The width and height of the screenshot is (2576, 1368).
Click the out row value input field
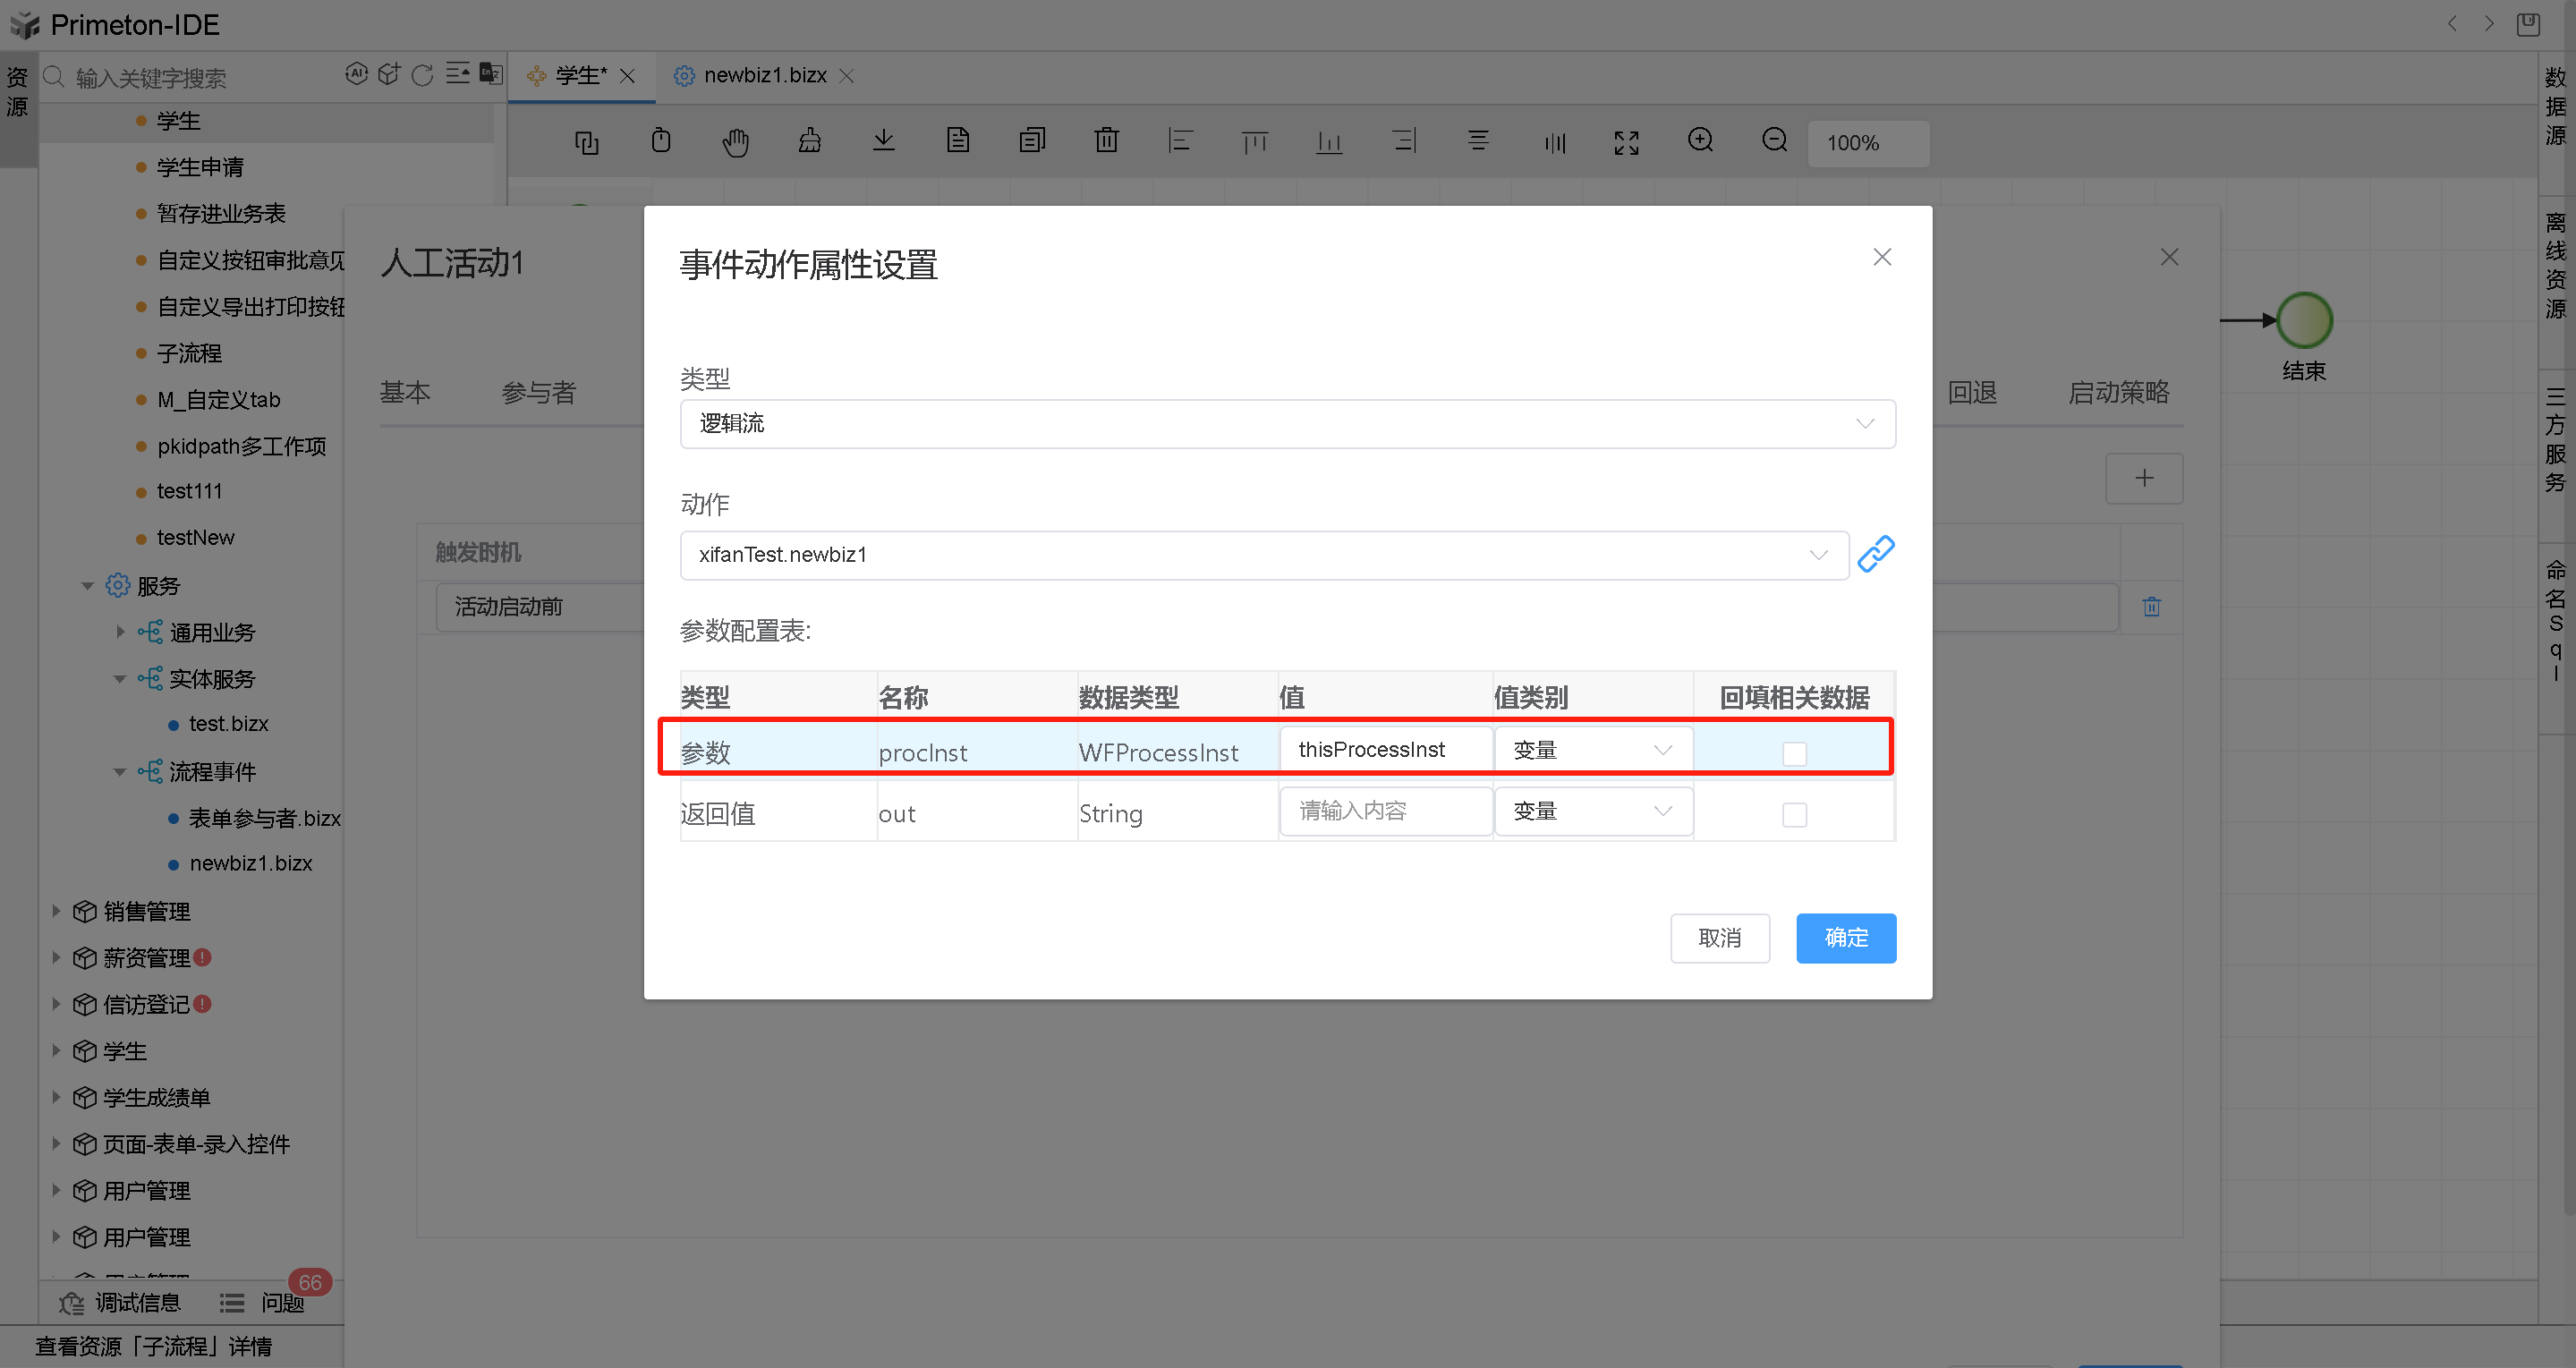coord(1384,811)
